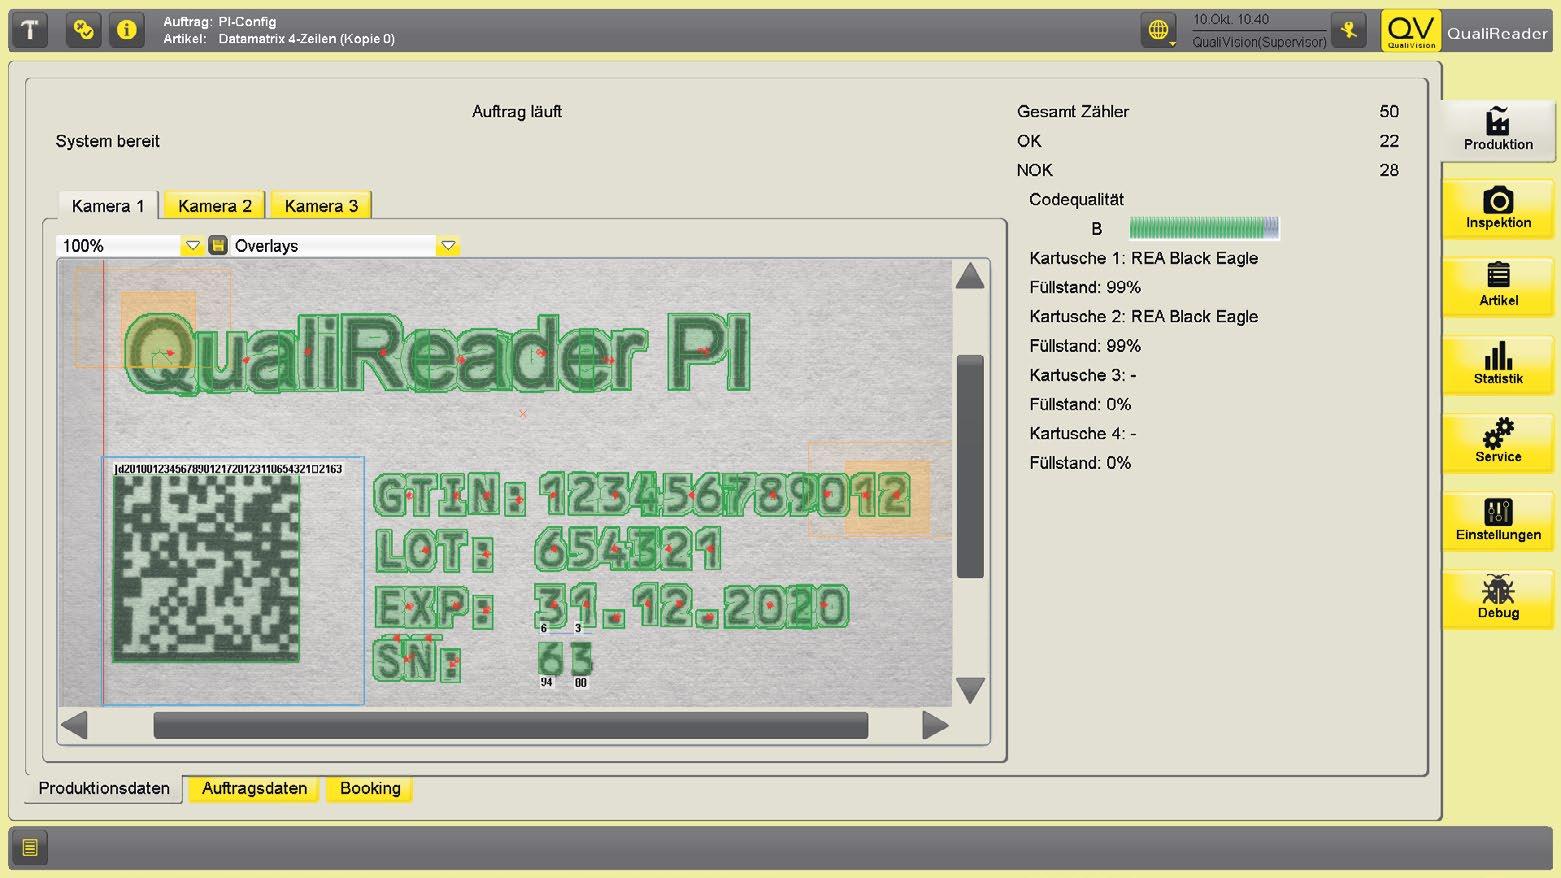Click the code quality grade B
Viewport: 1561px width, 878px height.
pyautogui.click(x=1097, y=229)
